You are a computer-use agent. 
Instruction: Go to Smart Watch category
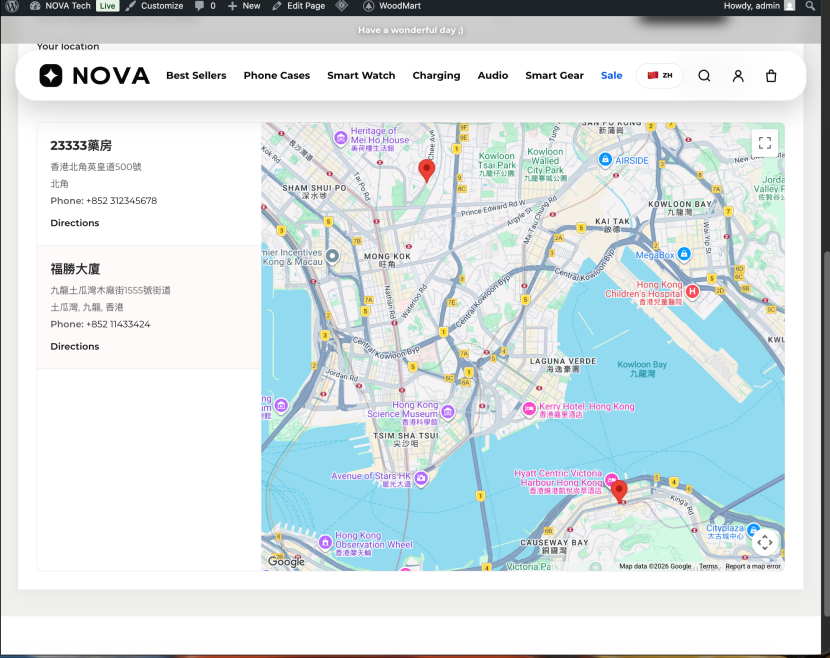[361, 76]
